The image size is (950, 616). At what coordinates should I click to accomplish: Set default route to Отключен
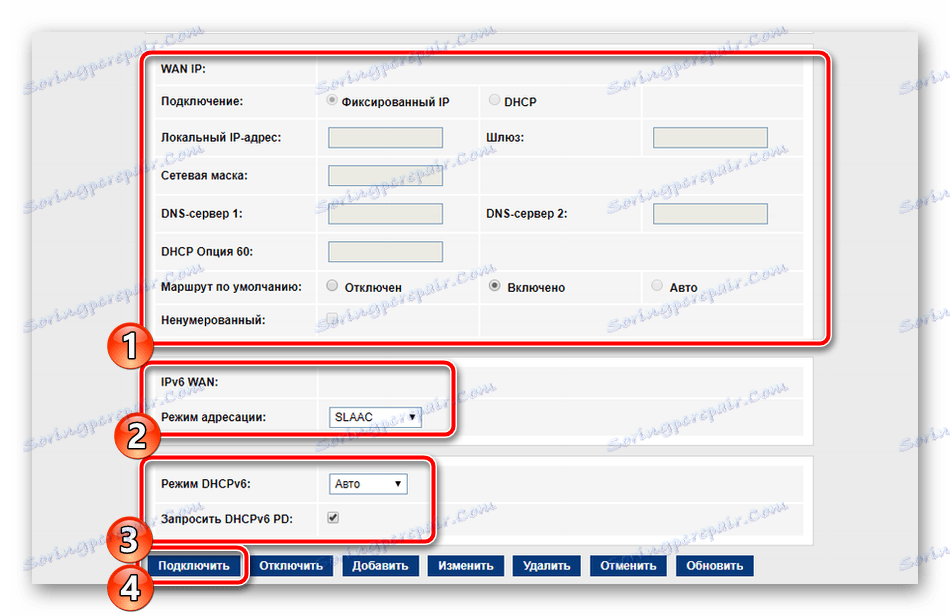pos(332,285)
